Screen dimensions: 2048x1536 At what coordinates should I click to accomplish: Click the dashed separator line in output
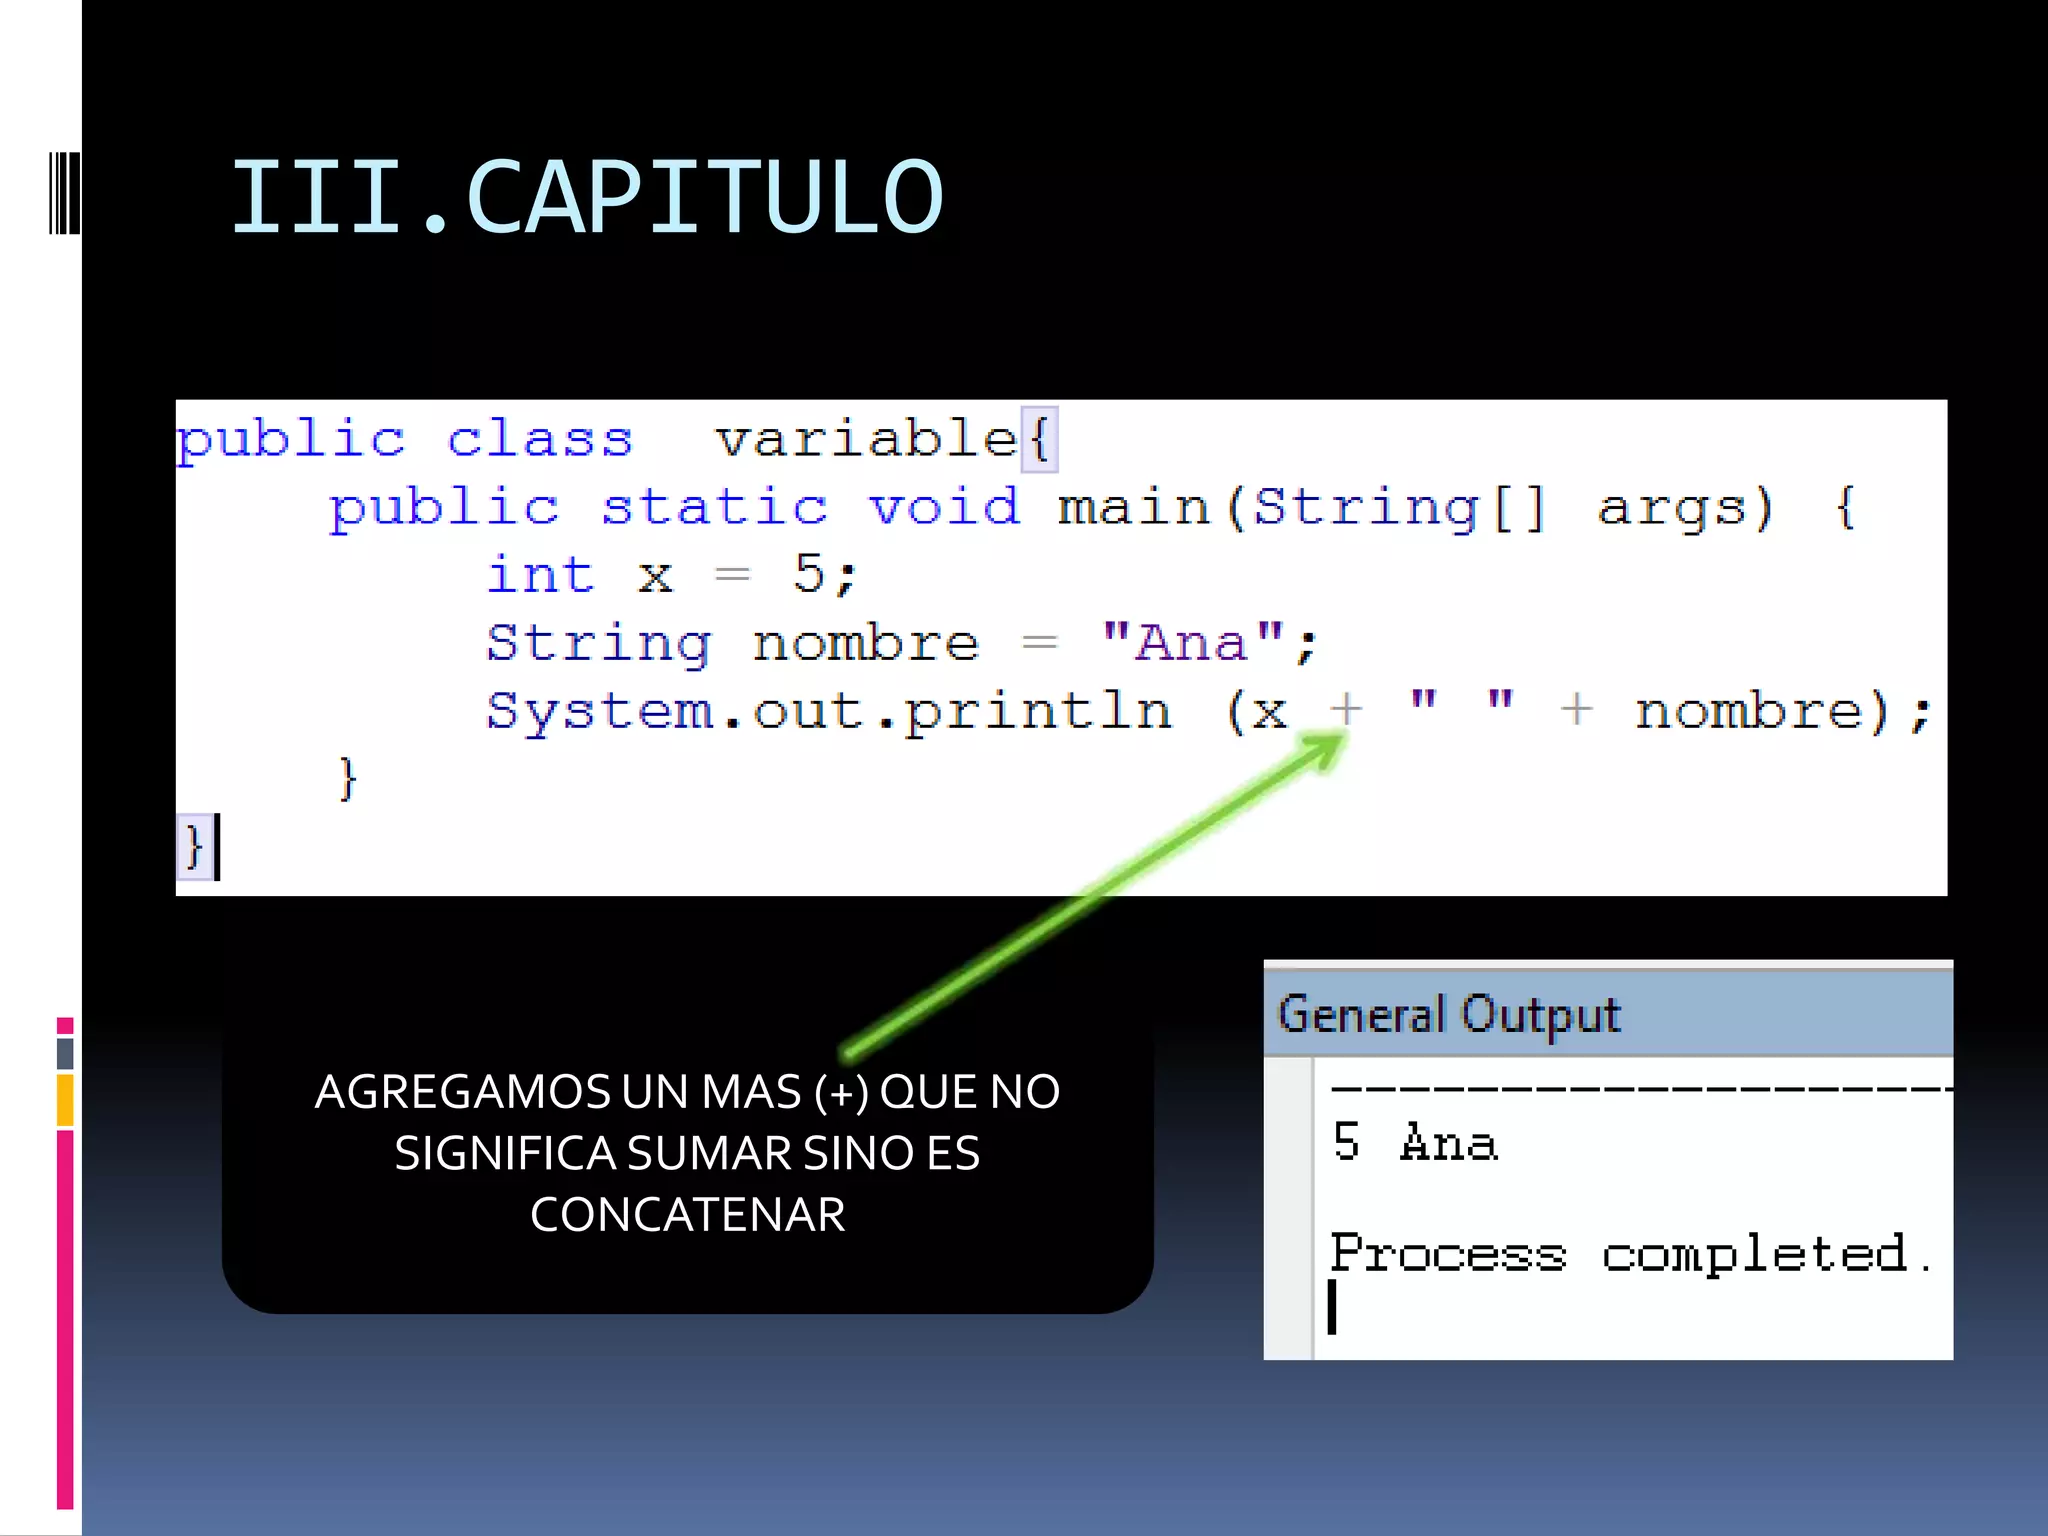(x=1641, y=1090)
